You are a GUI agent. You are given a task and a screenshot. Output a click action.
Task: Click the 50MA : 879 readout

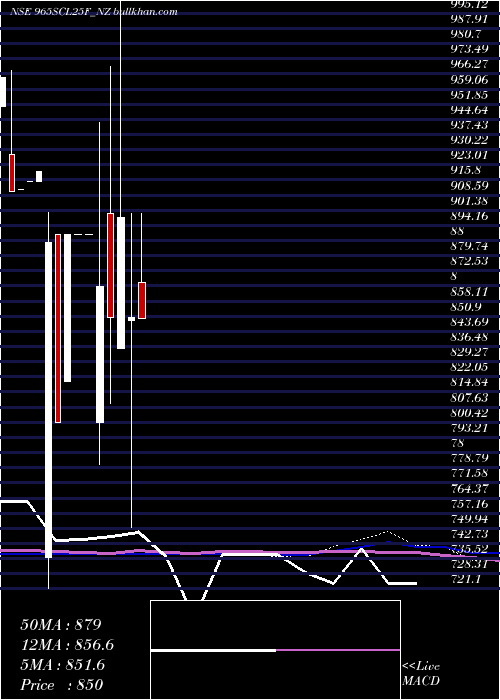(x=61, y=625)
